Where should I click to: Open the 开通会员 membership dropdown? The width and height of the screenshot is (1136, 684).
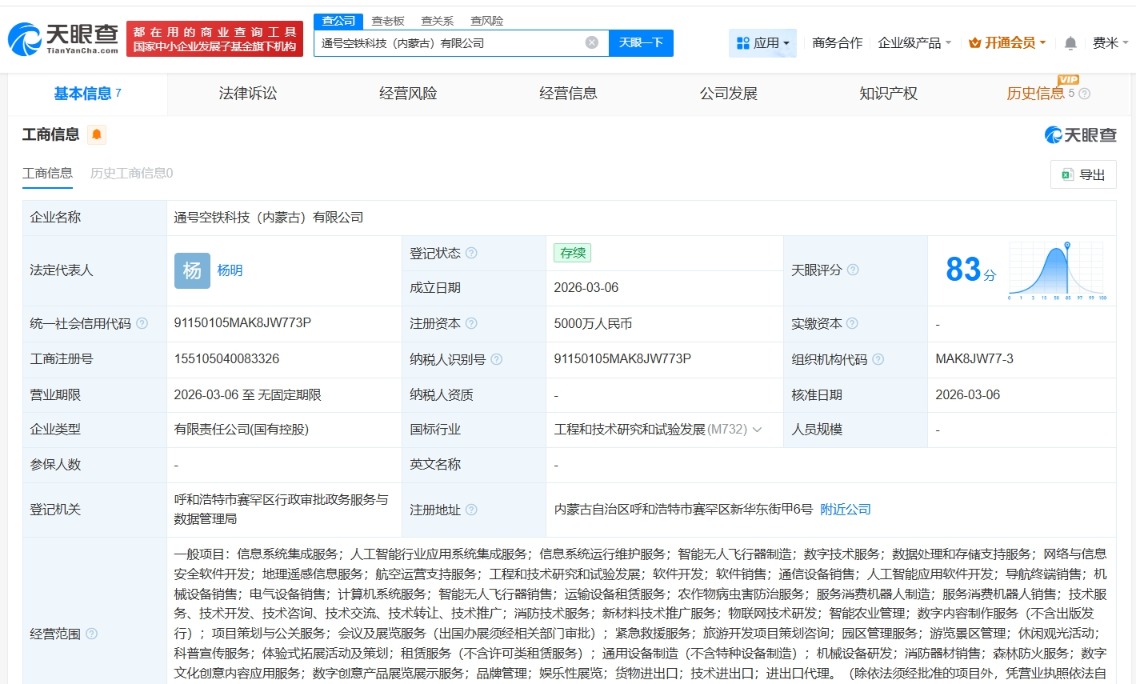[x=1007, y=43]
